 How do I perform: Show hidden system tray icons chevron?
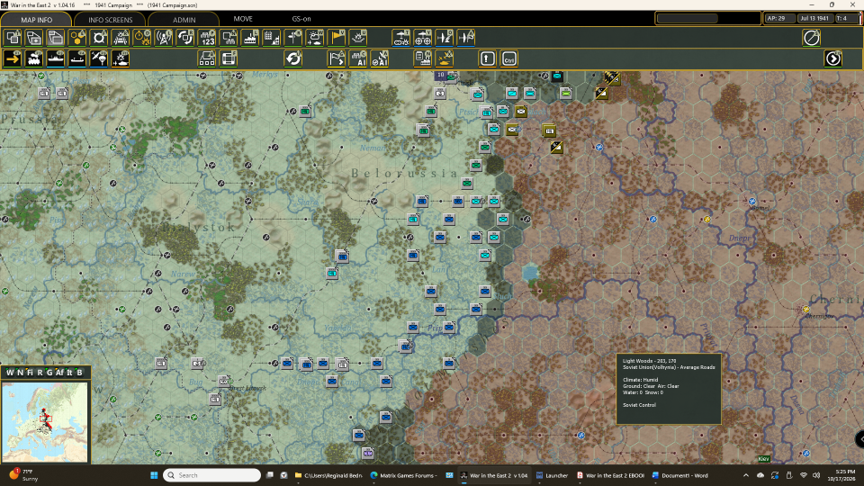746,475
